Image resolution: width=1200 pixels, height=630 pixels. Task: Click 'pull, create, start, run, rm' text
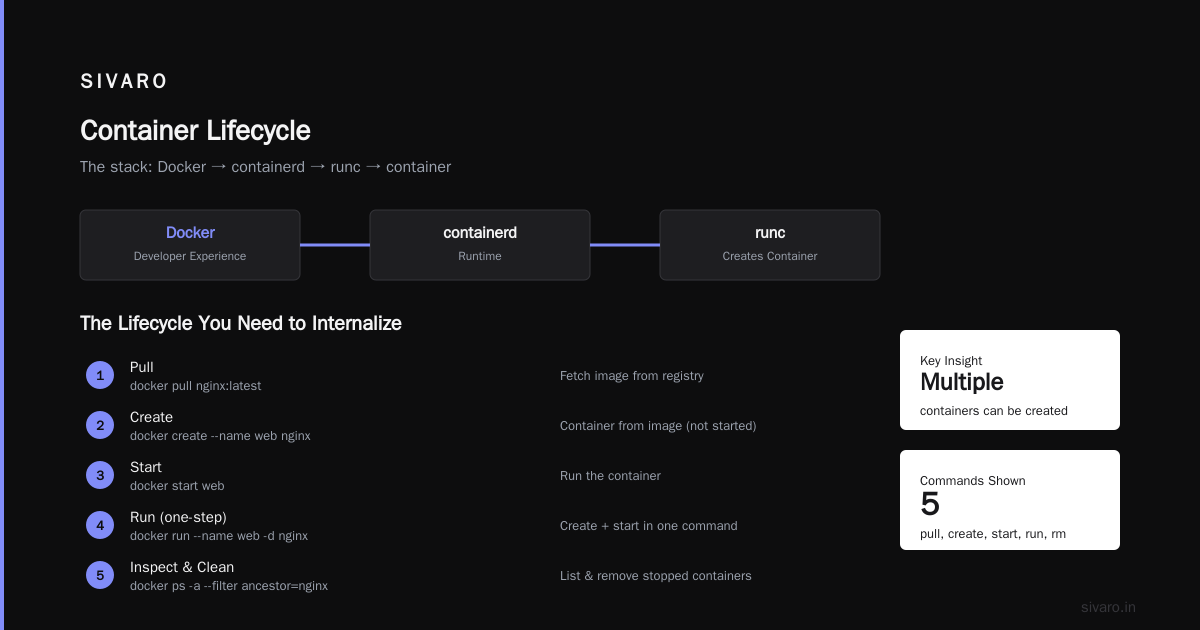(993, 534)
